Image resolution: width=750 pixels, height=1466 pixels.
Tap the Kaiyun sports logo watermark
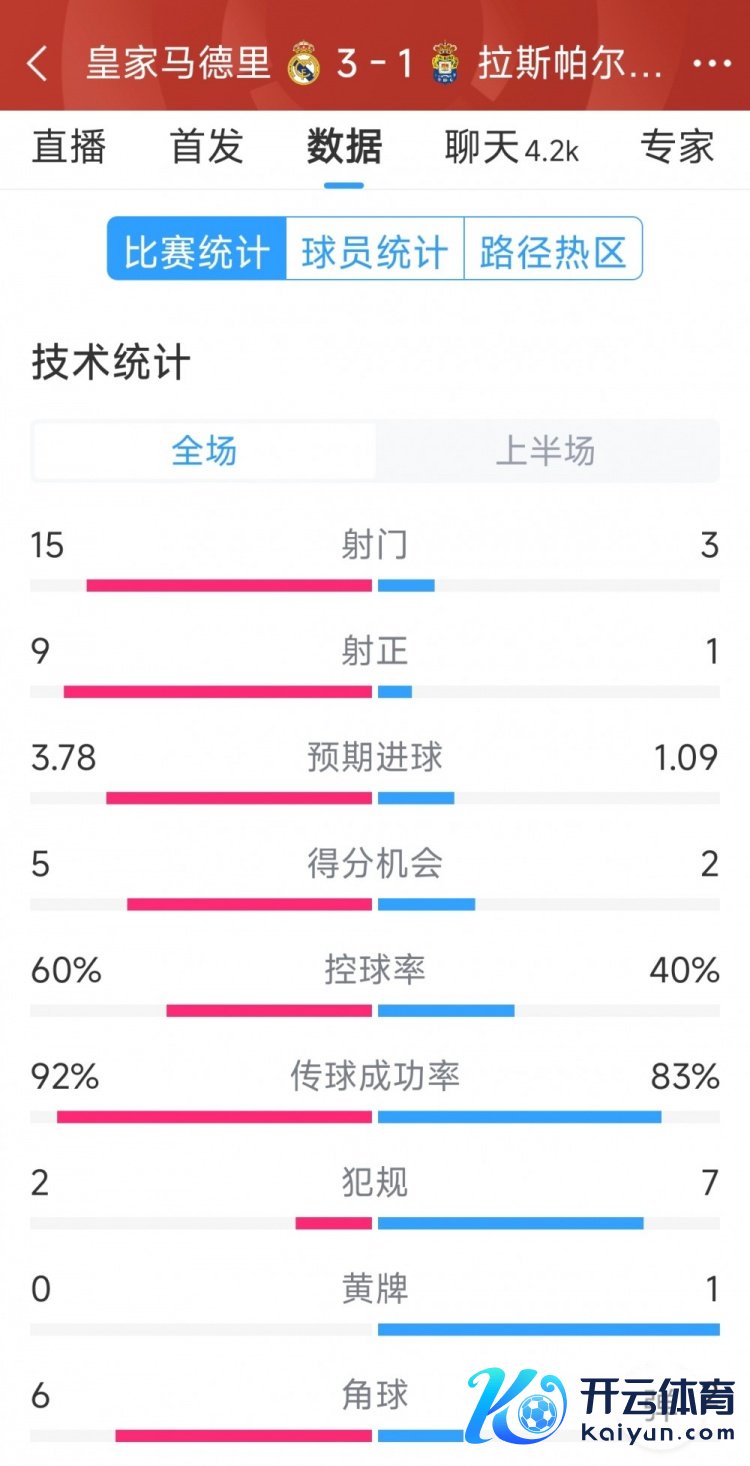(603, 1403)
